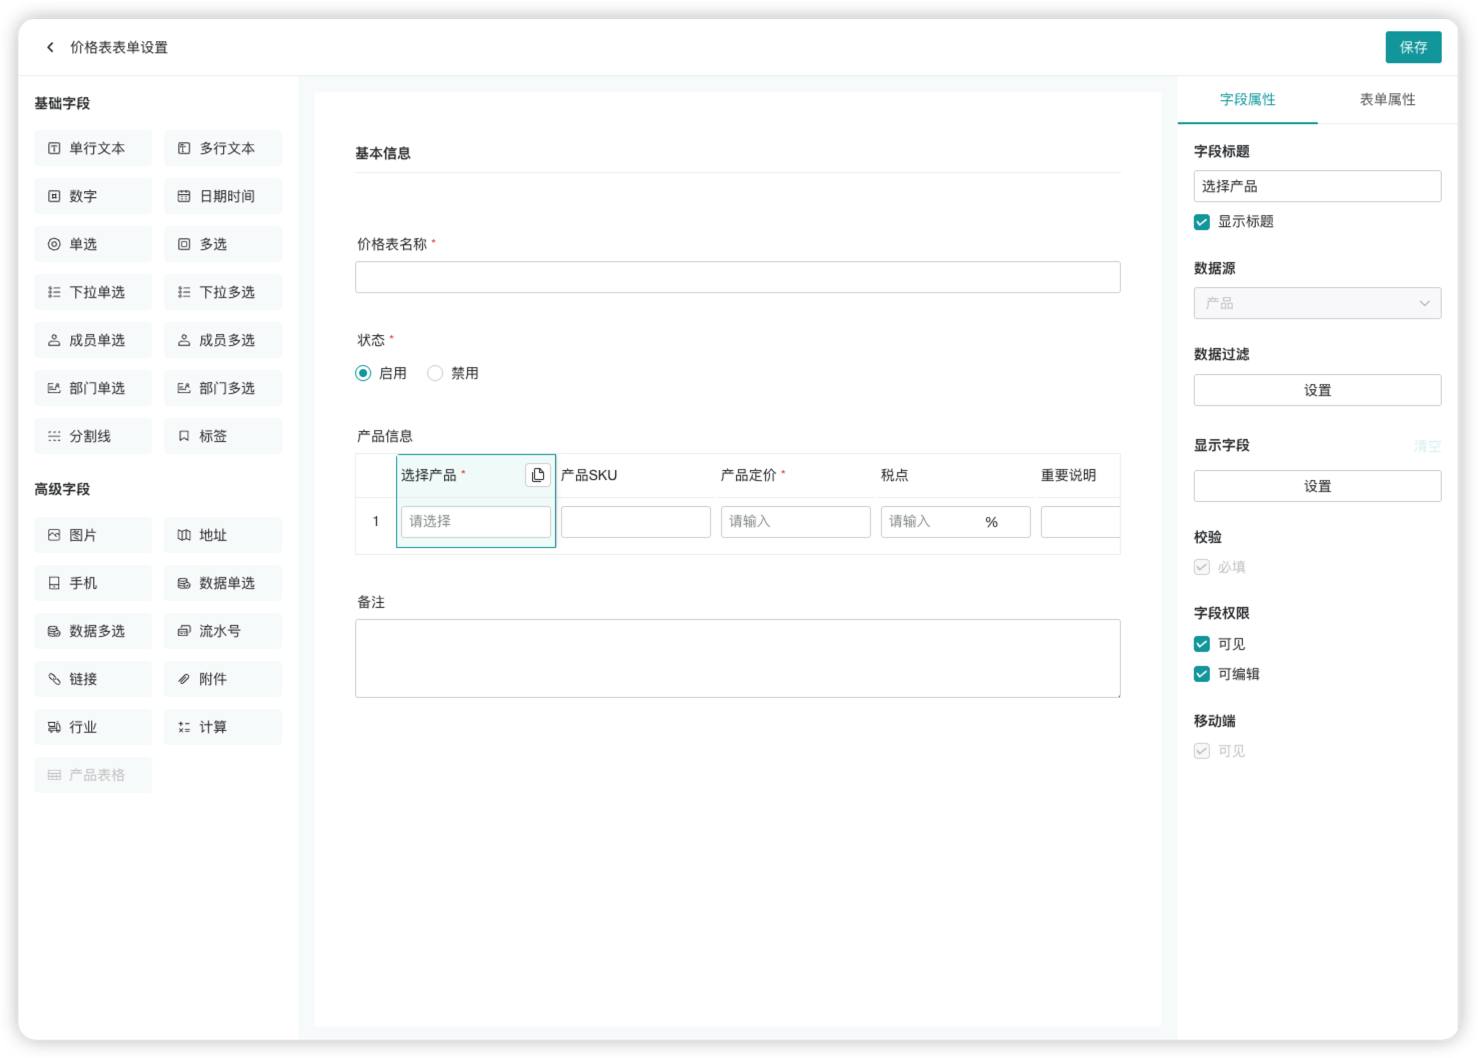Viewport: 1478px width, 1058px height.
Task: Add a 地址 field
Action: (x=223, y=535)
